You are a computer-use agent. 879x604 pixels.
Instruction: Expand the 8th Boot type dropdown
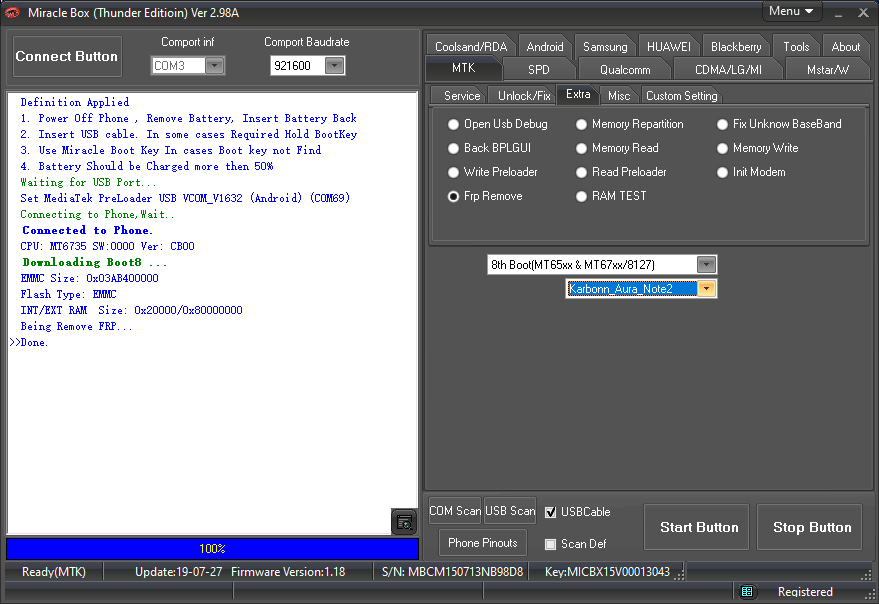(x=706, y=265)
